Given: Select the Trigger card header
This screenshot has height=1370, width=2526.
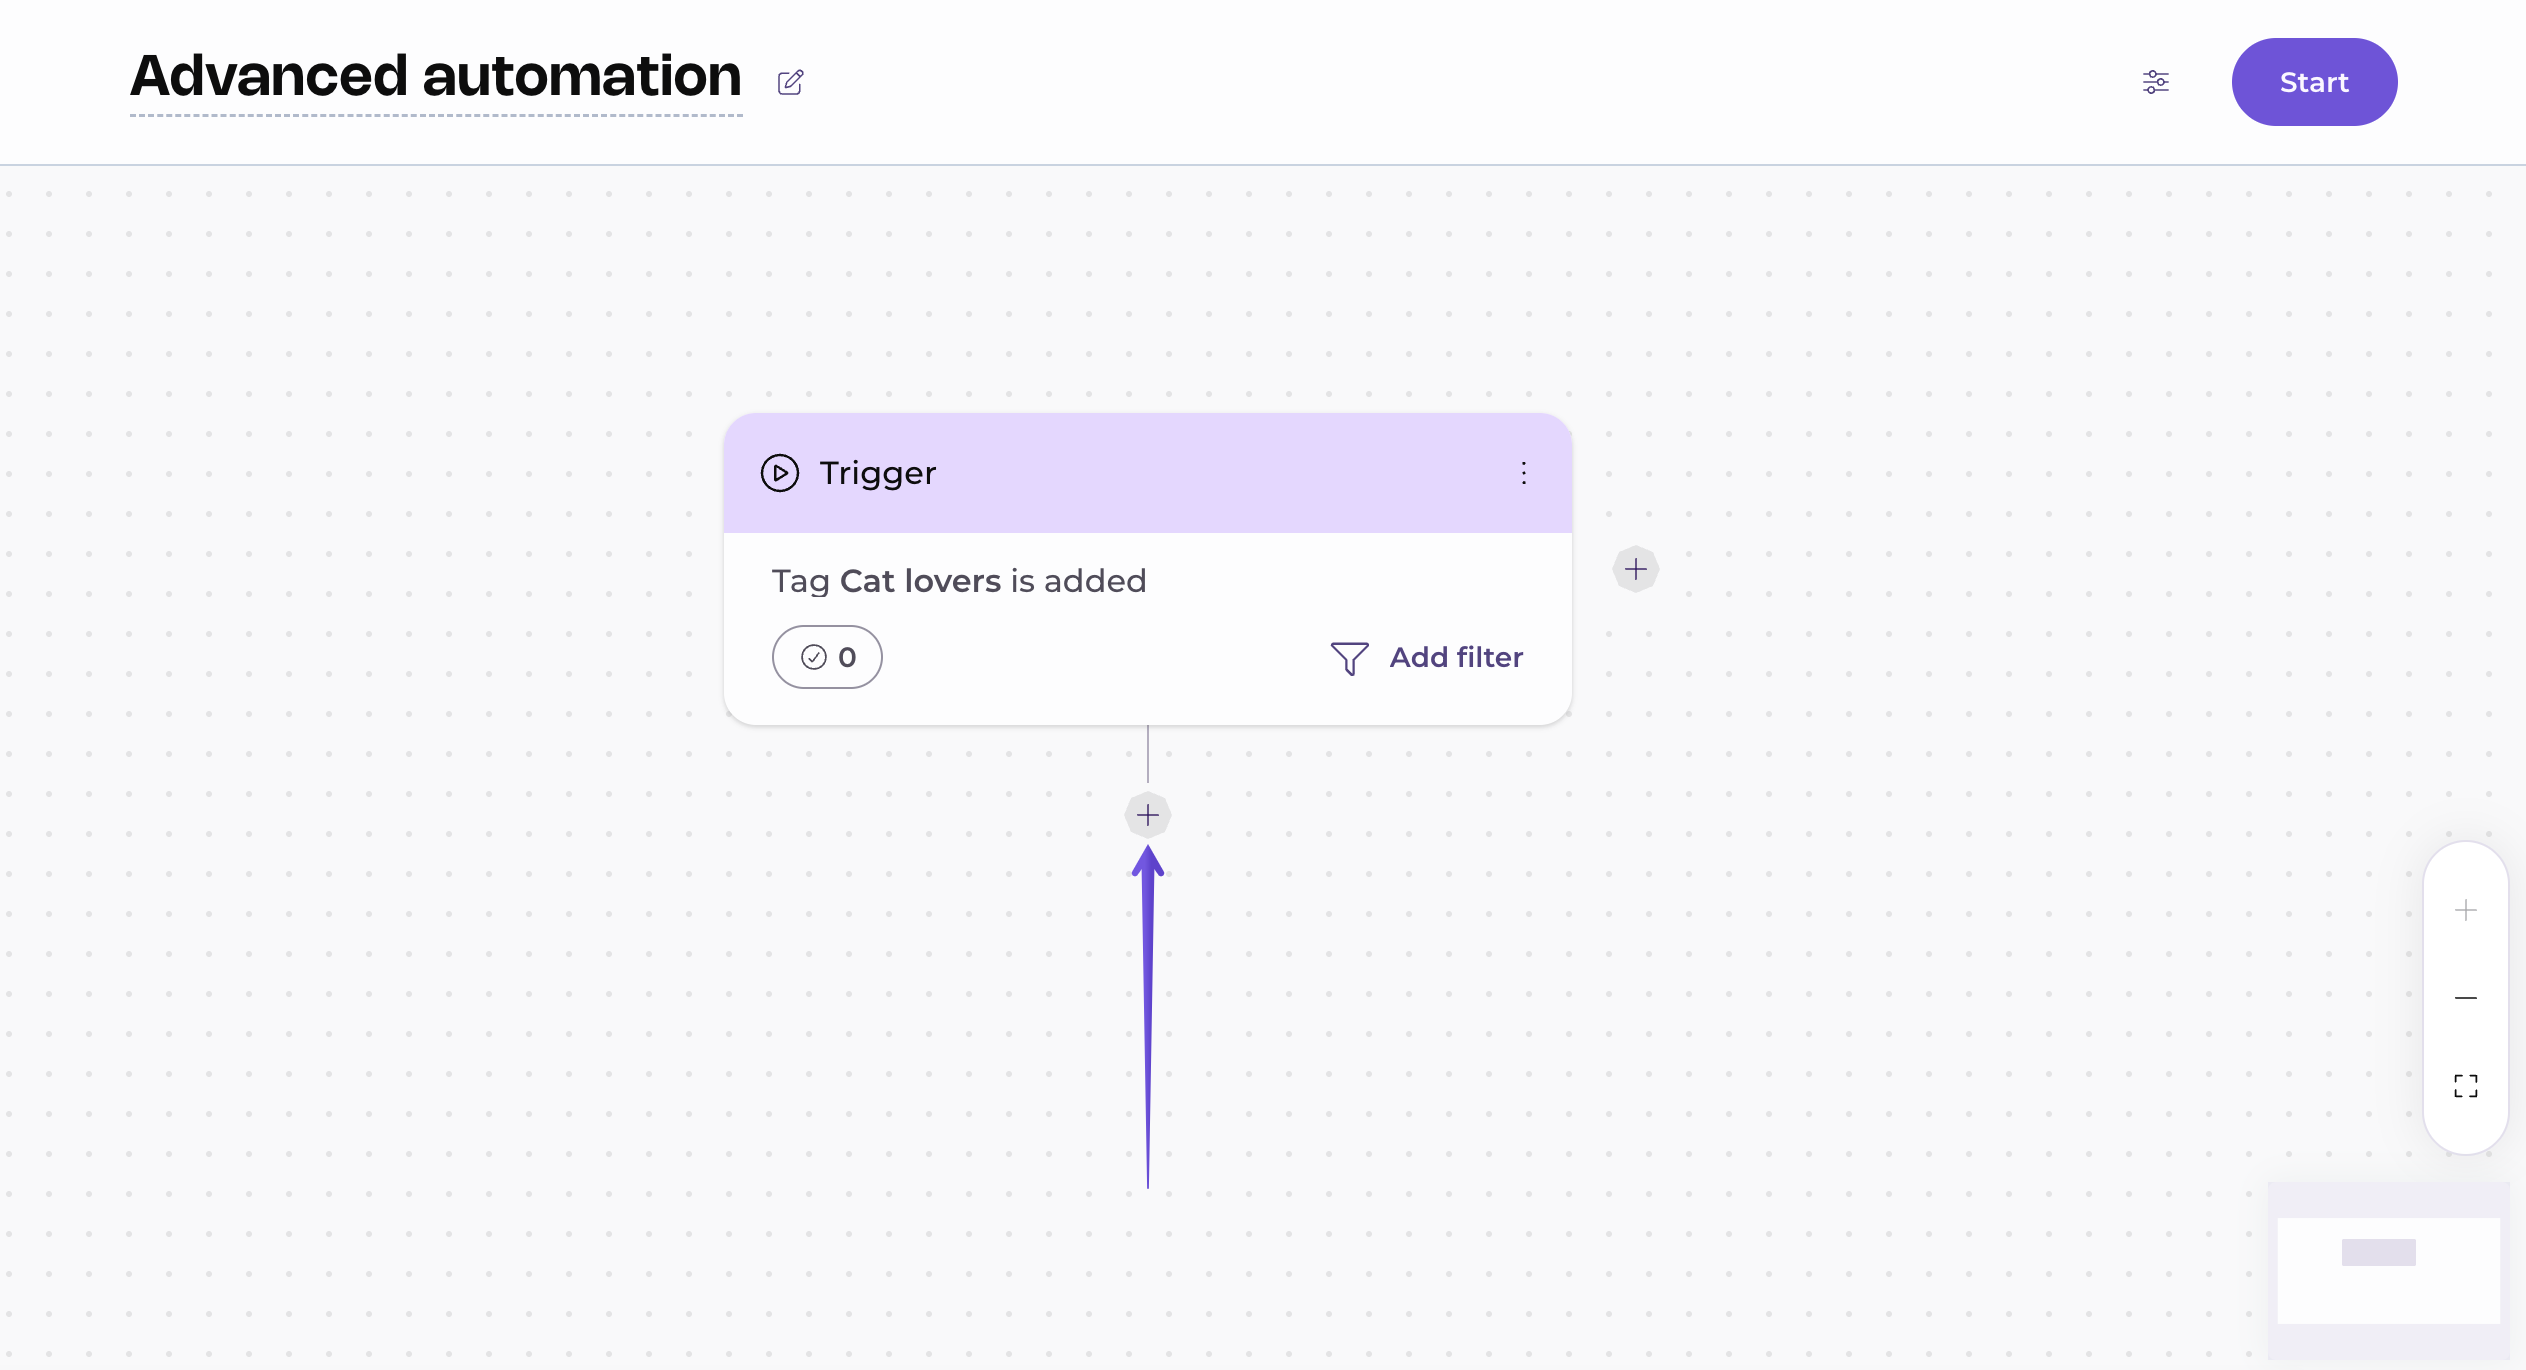Looking at the screenshot, I should [x=1148, y=473].
